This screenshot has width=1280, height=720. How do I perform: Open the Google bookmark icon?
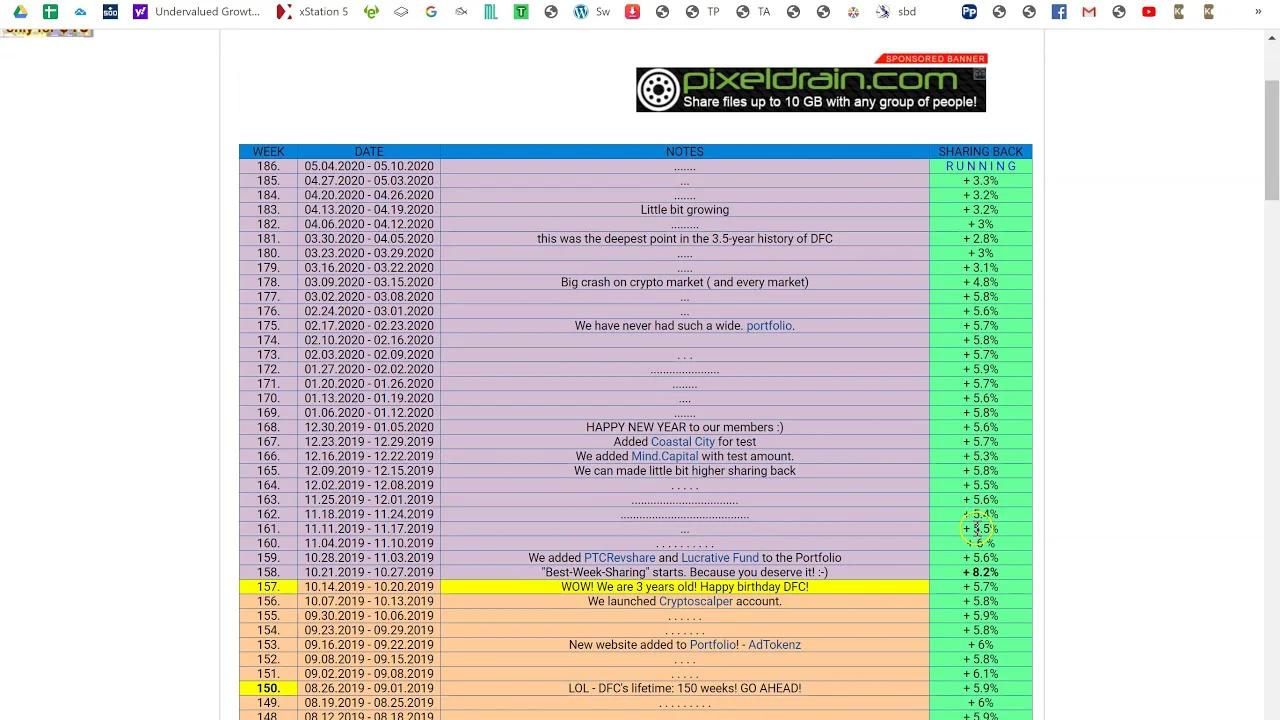click(x=430, y=11)
